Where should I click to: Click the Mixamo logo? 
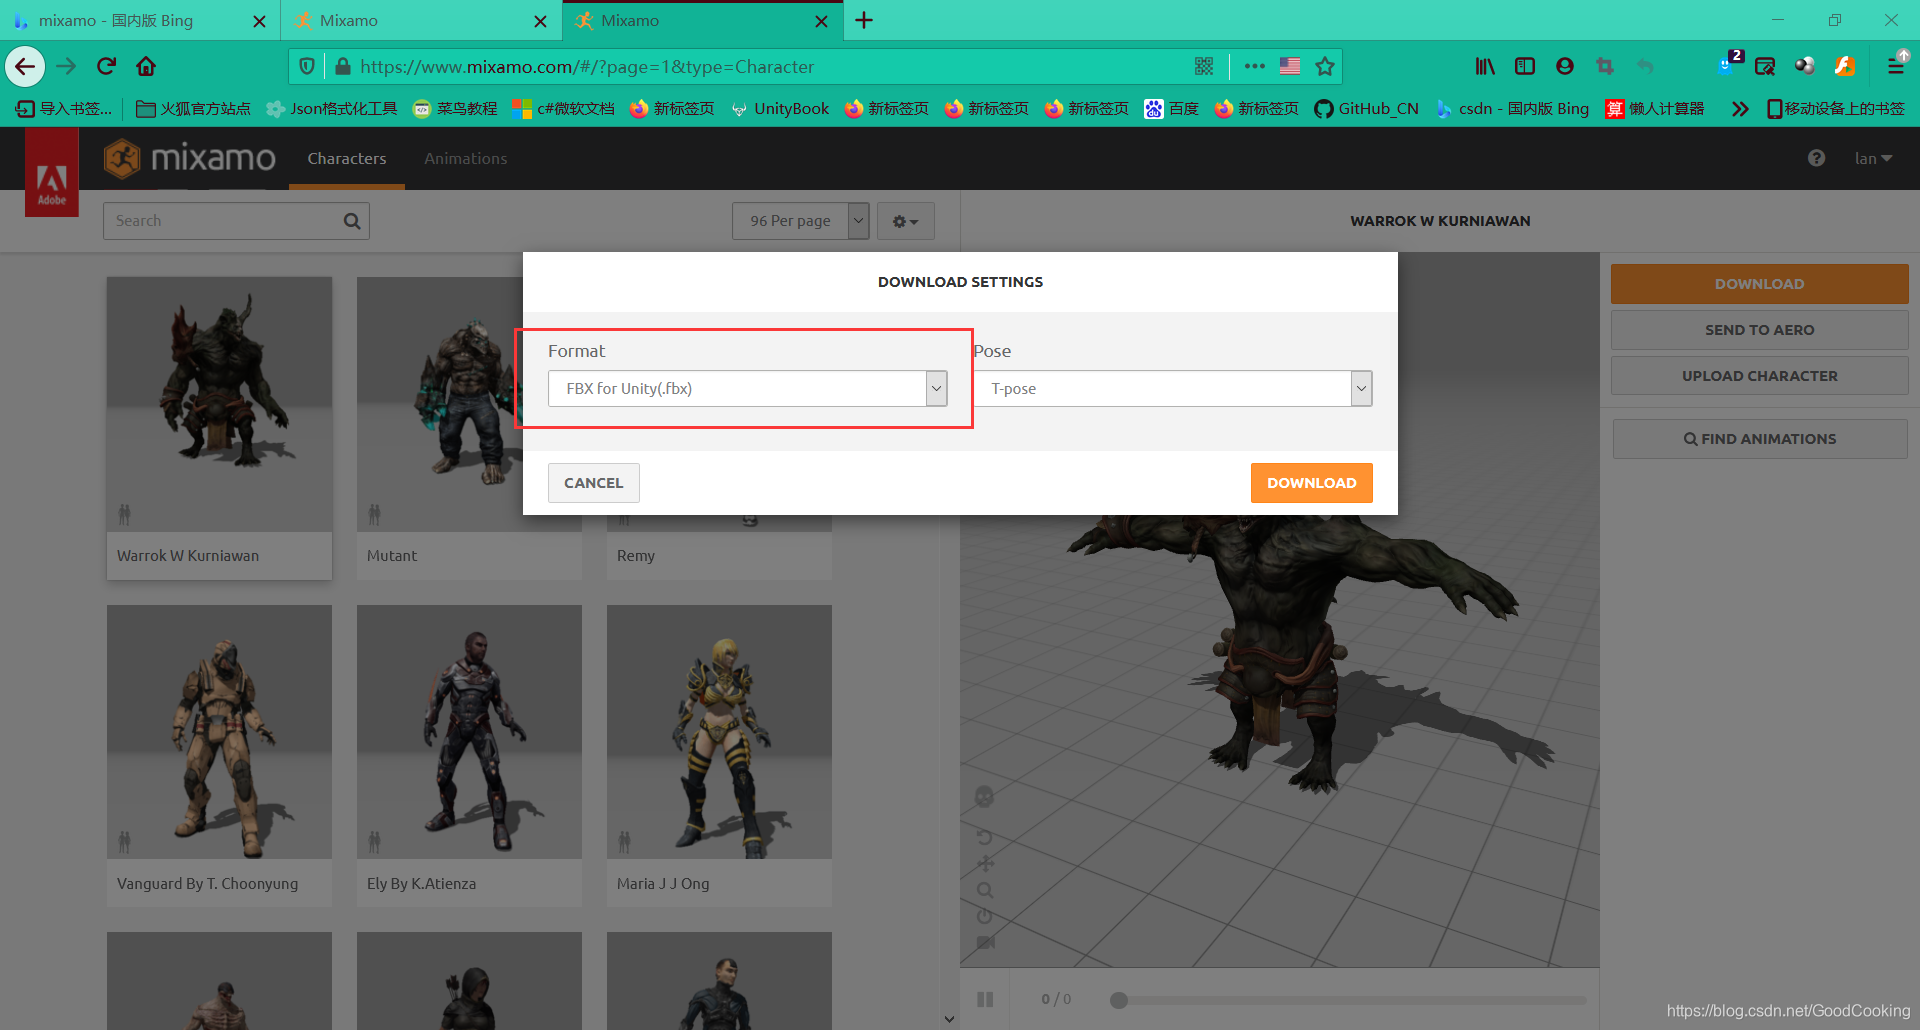(190, 158)
